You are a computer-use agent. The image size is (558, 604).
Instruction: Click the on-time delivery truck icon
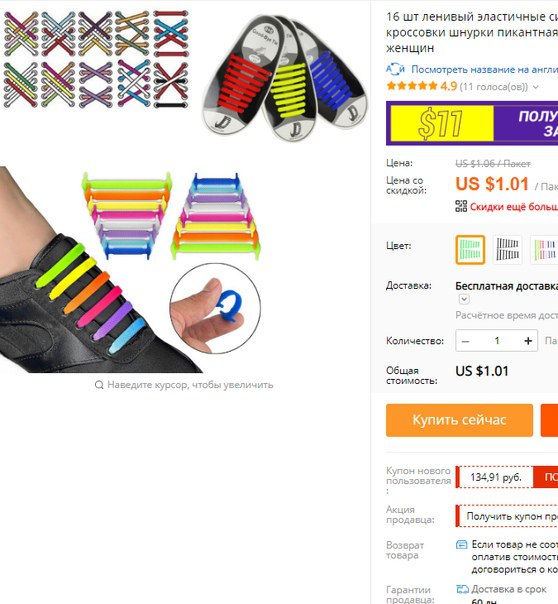click(x=462, y=589)
